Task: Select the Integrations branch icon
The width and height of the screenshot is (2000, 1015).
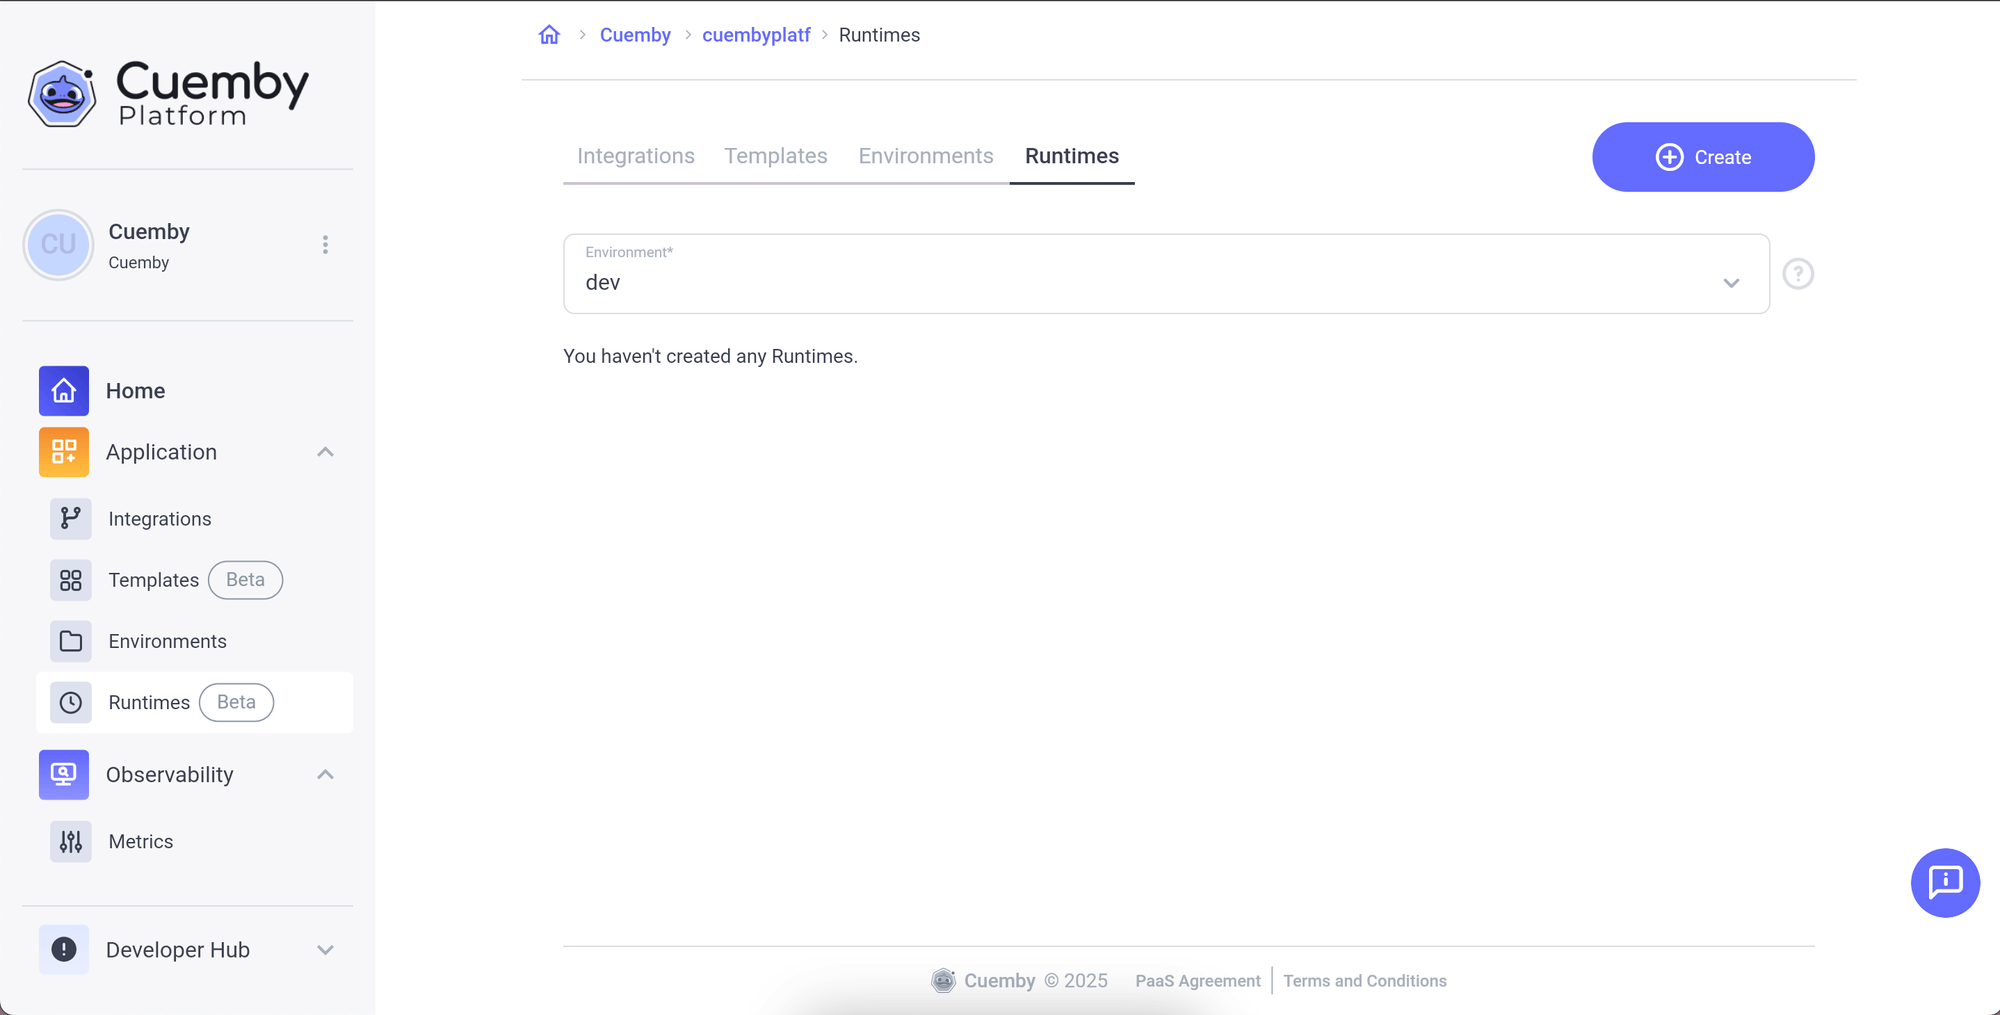Action: click(70, 518)
